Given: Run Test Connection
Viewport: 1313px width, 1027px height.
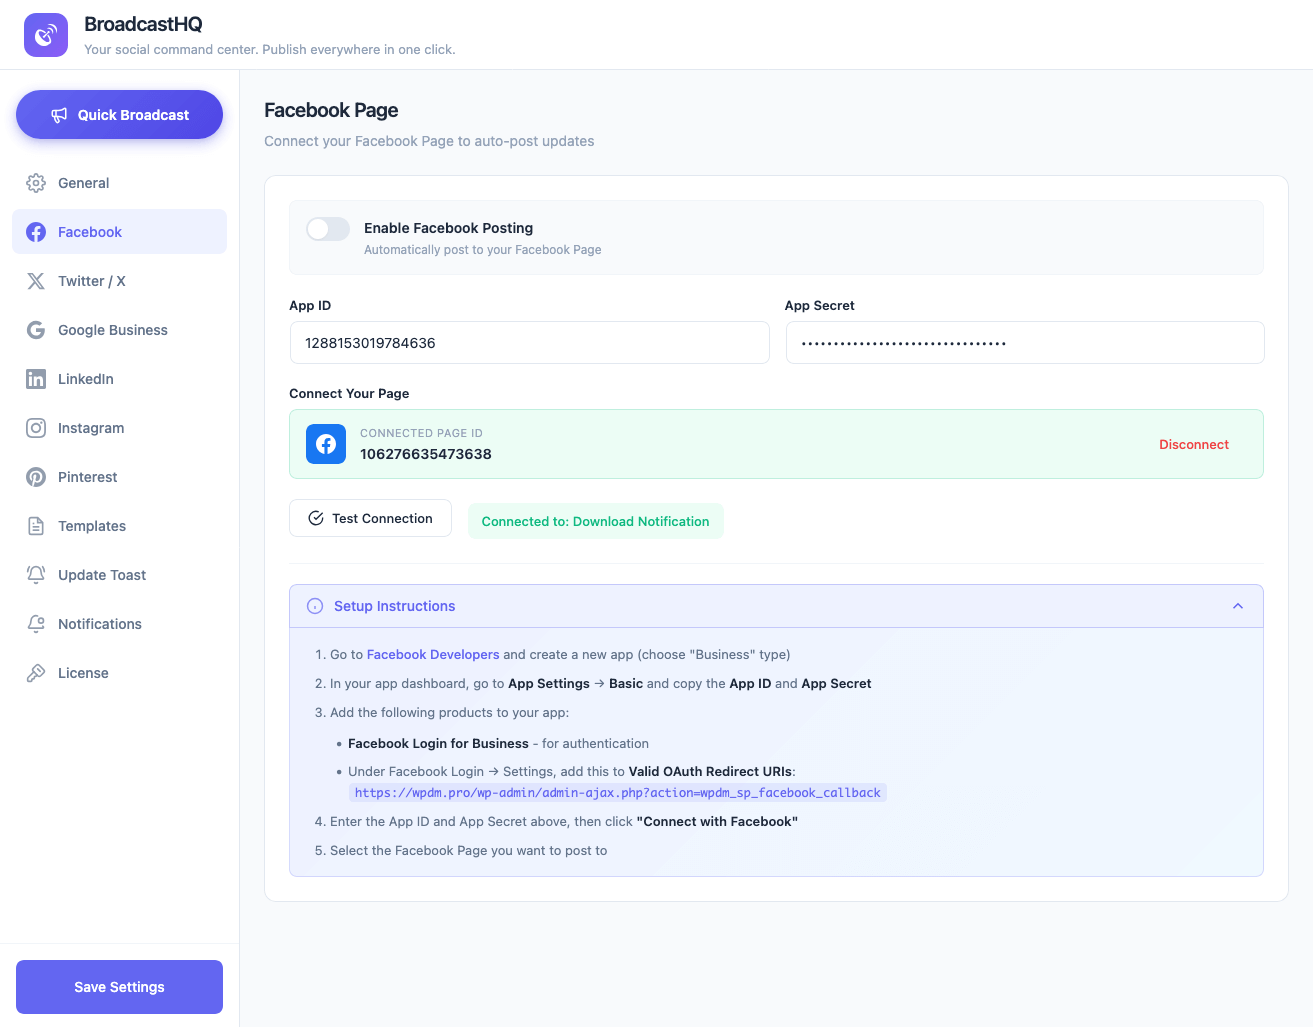Looking at the screenshot, I should (x=370, y=518).
